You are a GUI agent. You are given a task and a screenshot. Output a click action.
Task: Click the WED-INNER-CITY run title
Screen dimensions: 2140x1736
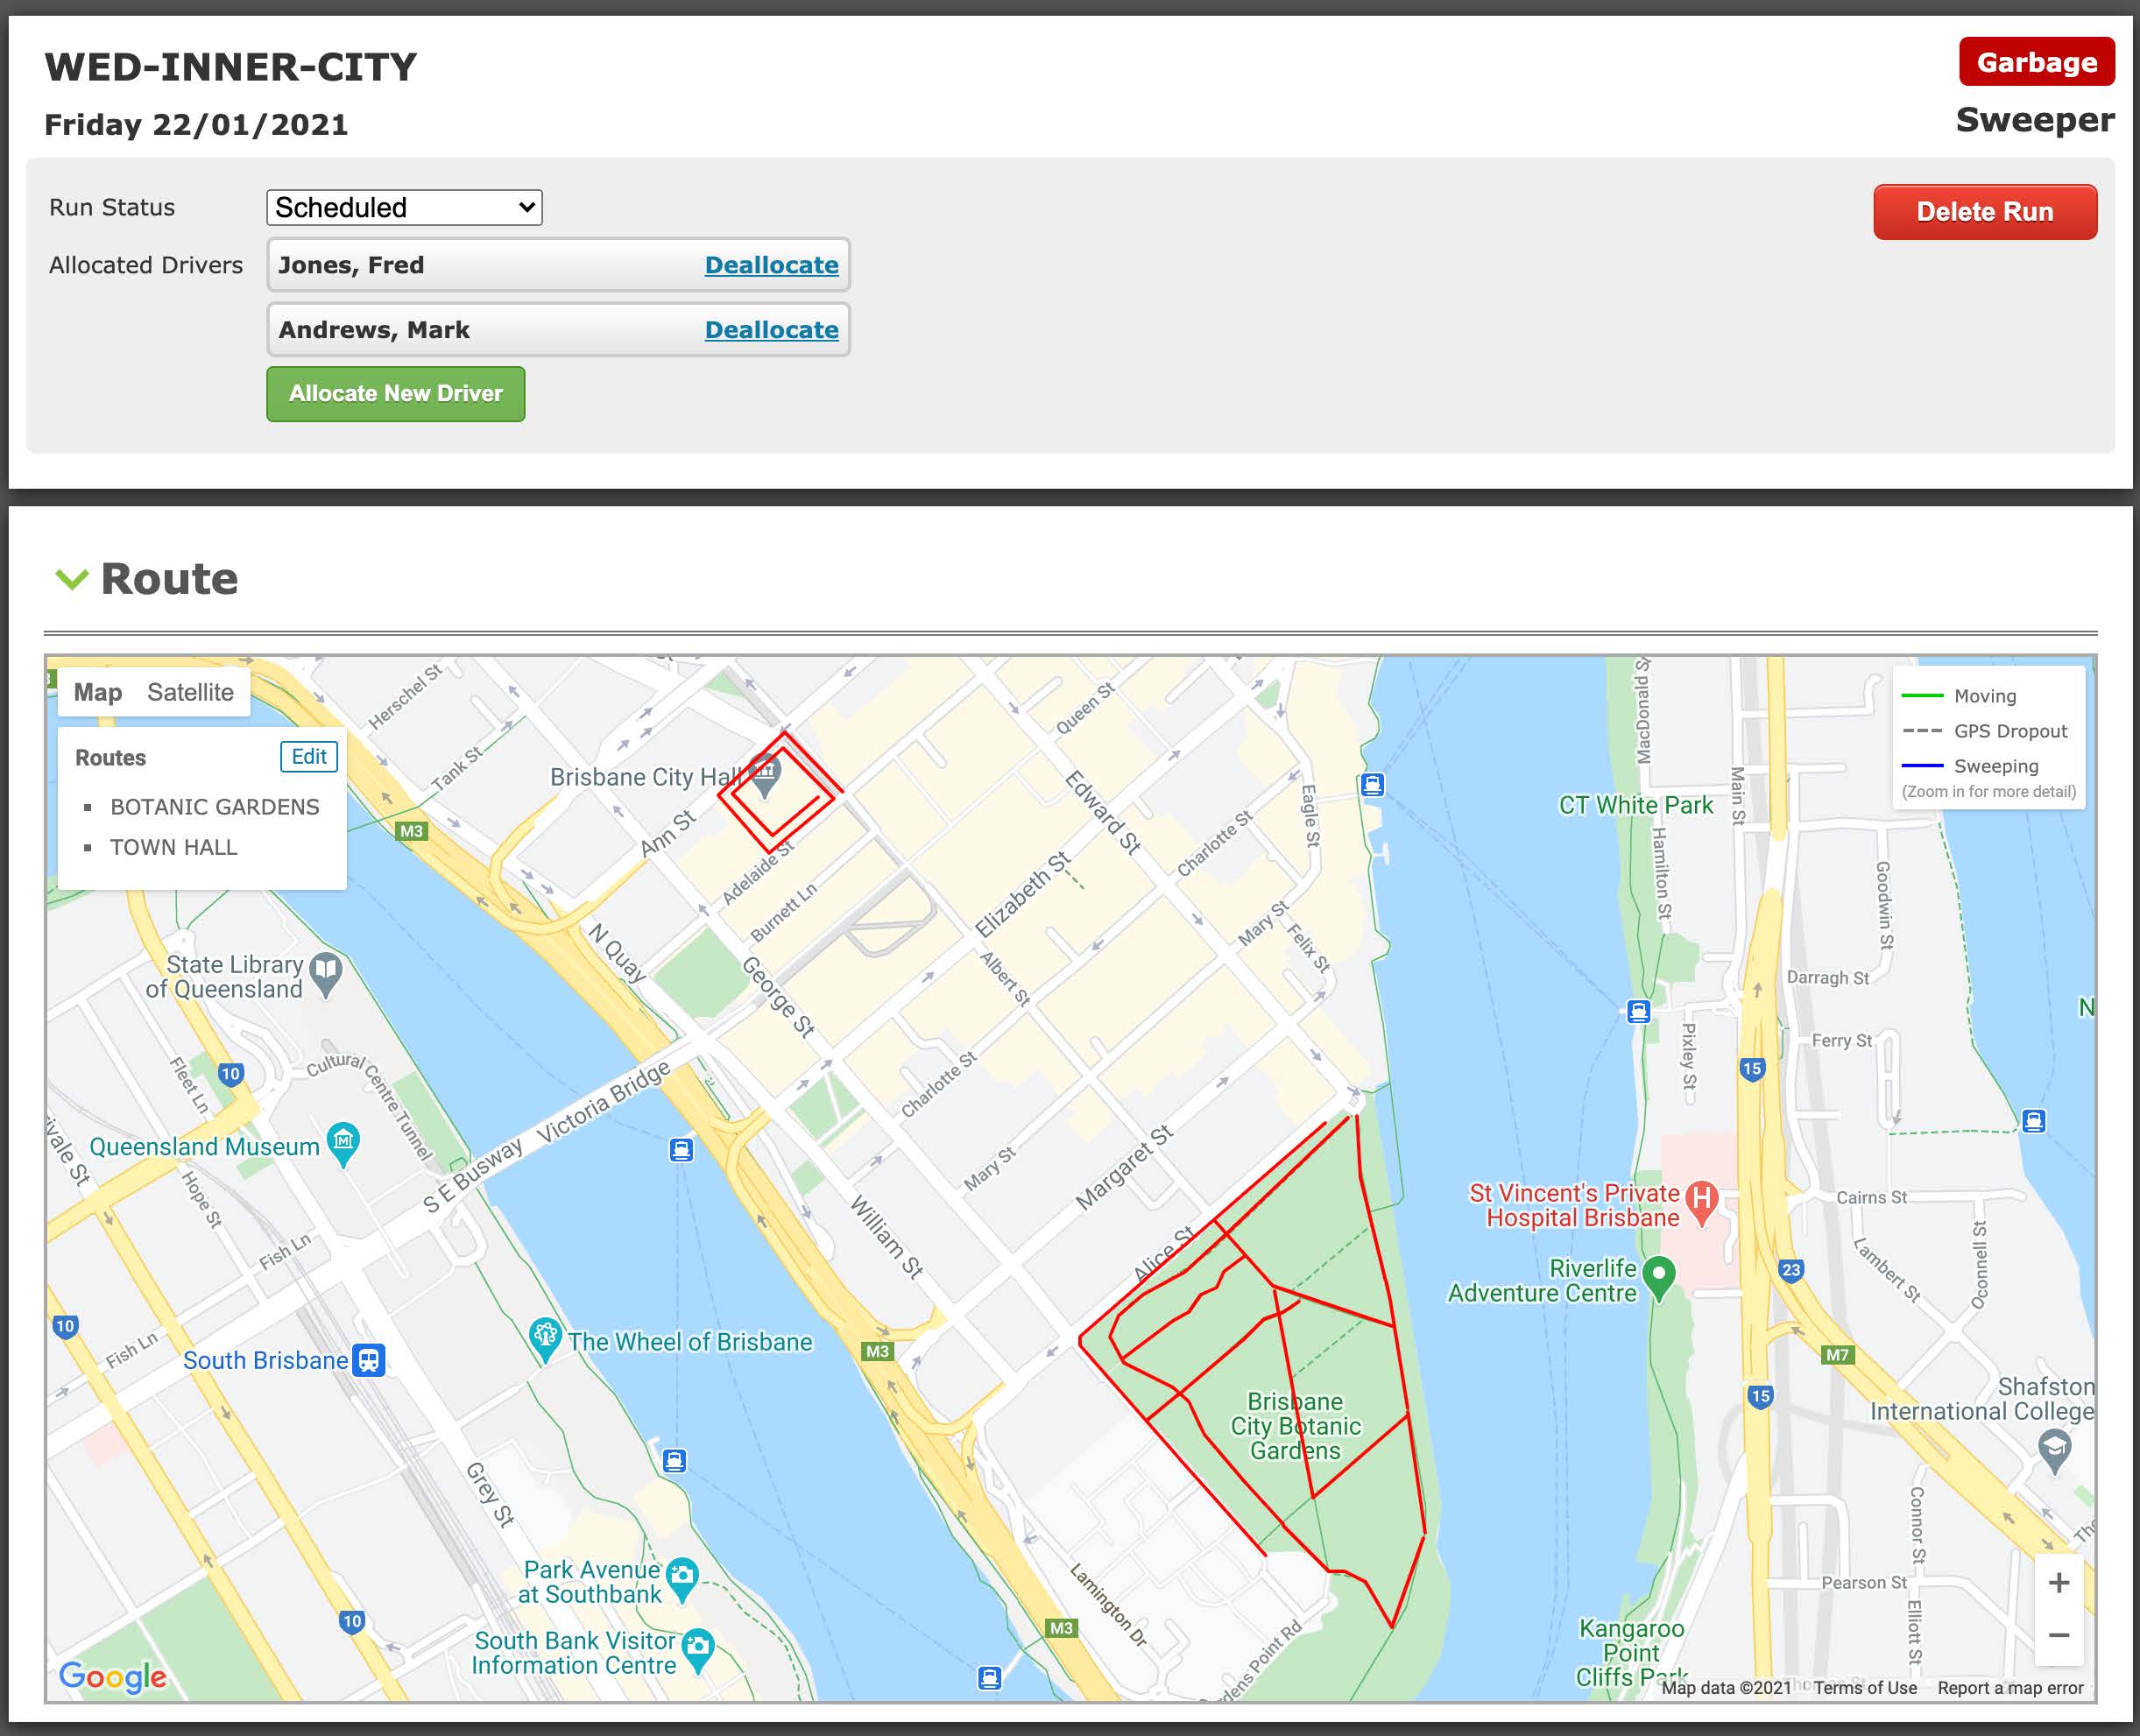[231, 67]
